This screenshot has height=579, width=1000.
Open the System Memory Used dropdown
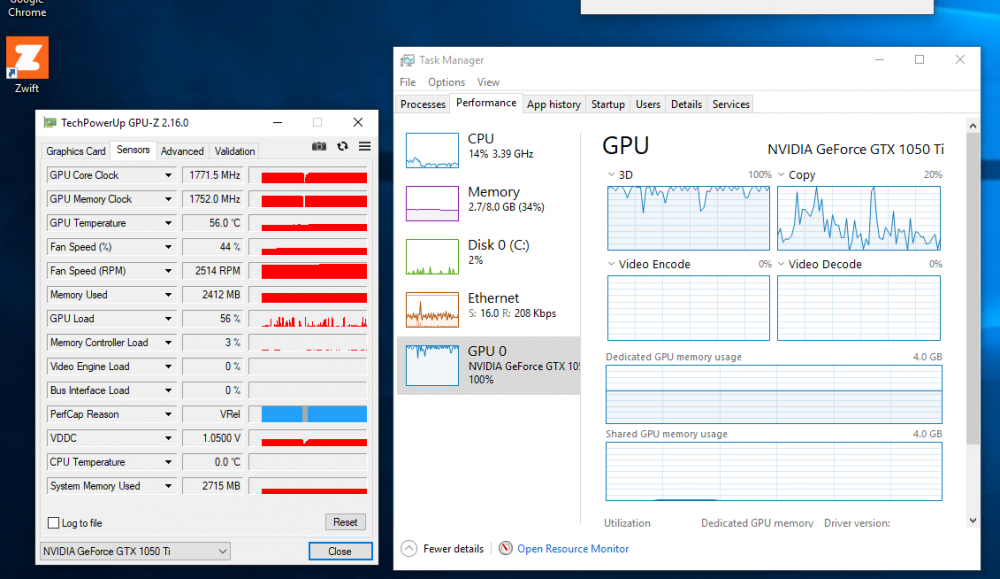(x=168, y=486)
